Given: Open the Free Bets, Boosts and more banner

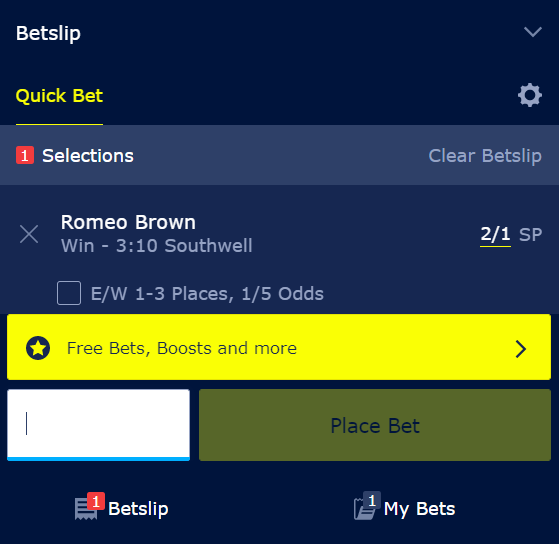Looking at the screenshot, I should pos(279,347).
